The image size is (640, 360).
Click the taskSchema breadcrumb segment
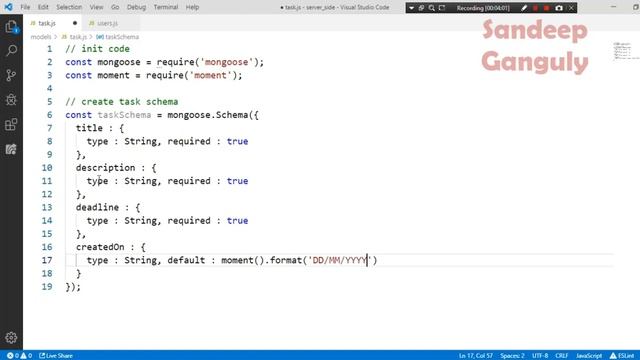(118, 37)
